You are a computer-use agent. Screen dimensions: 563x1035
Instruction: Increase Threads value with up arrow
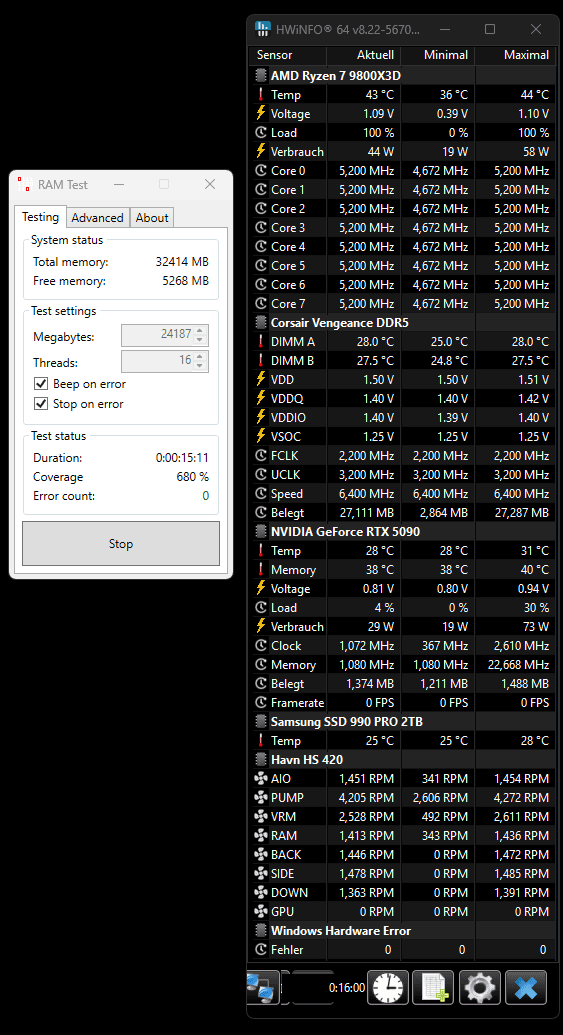click(200, 356)
